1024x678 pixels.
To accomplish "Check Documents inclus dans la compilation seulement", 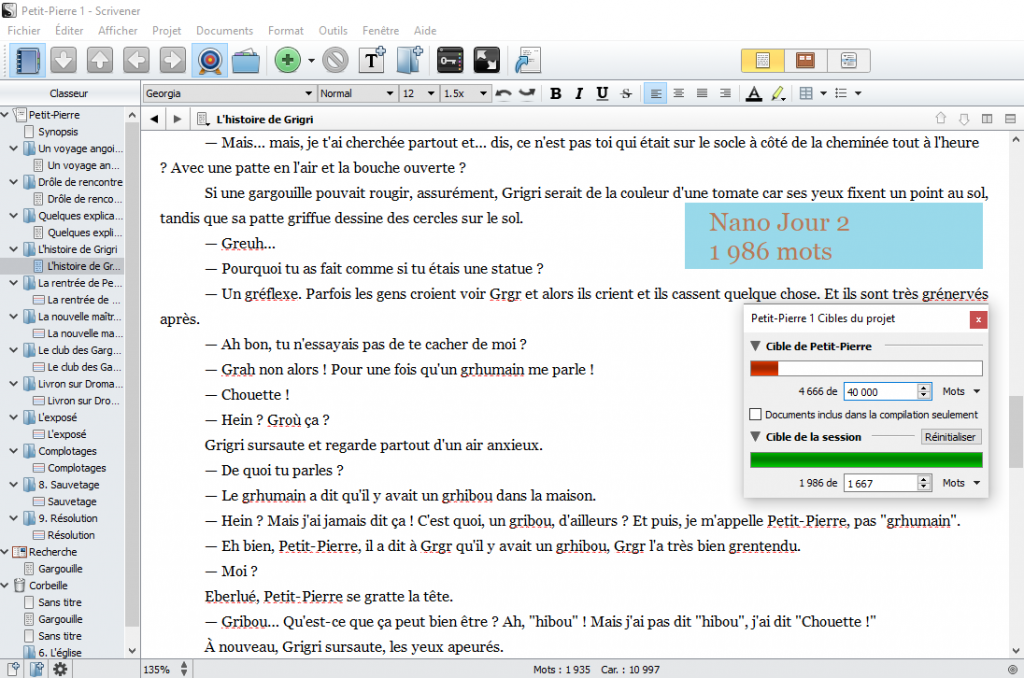I will (756, 414).
